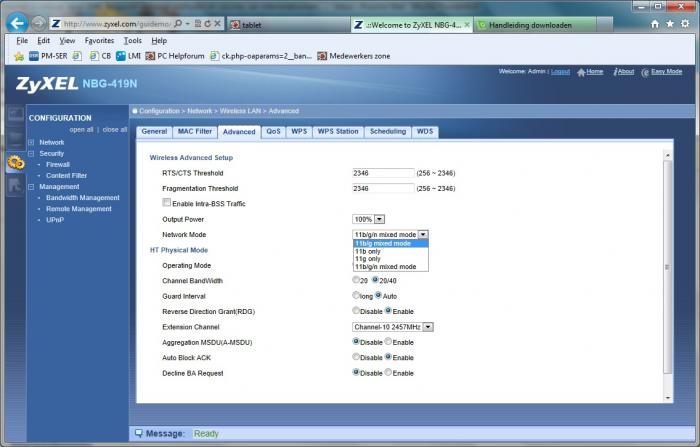Image resolution: width=700 pixels, height=447 pixels.
Task: Click the browser Back arrow button
Action: pyautogui.click(x=17, y=23)
